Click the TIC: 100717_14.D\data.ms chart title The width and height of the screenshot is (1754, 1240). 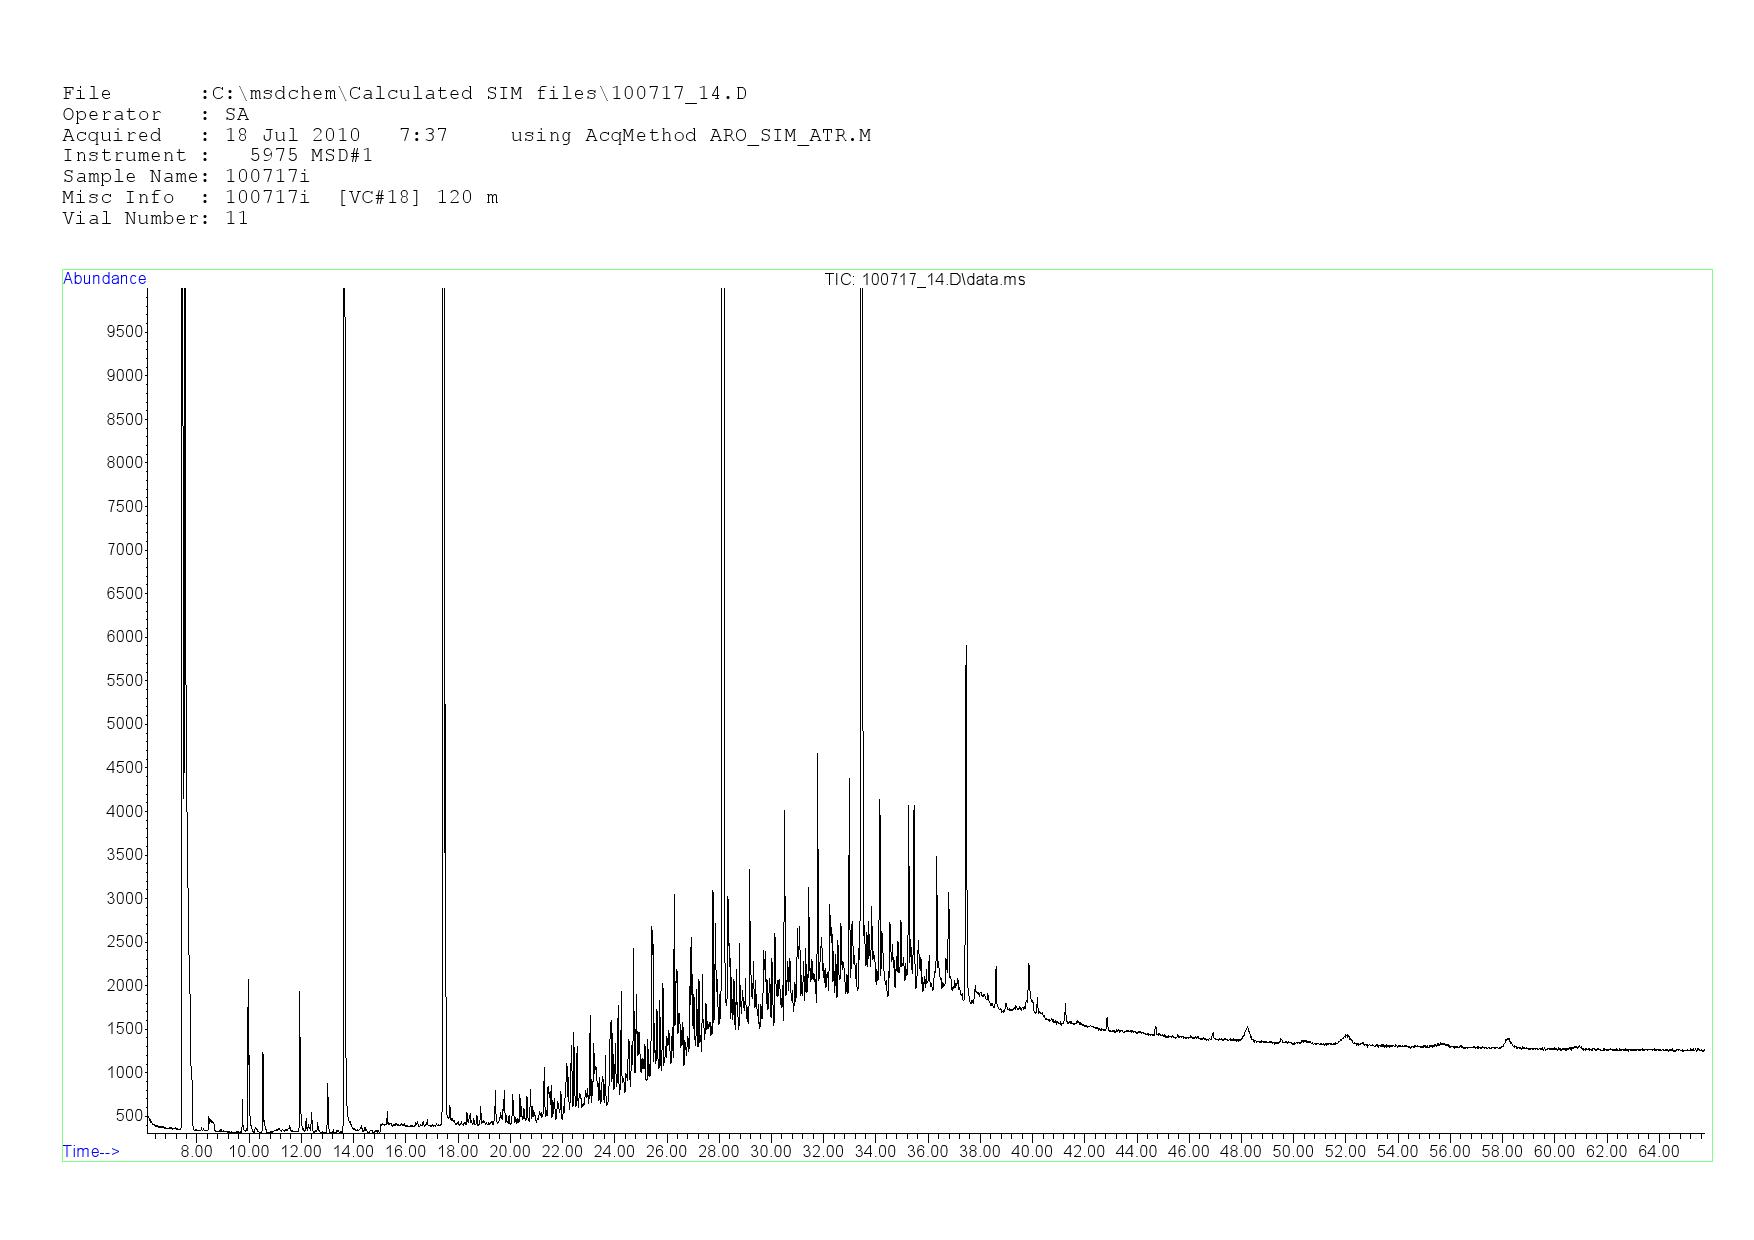pos(924,280)
